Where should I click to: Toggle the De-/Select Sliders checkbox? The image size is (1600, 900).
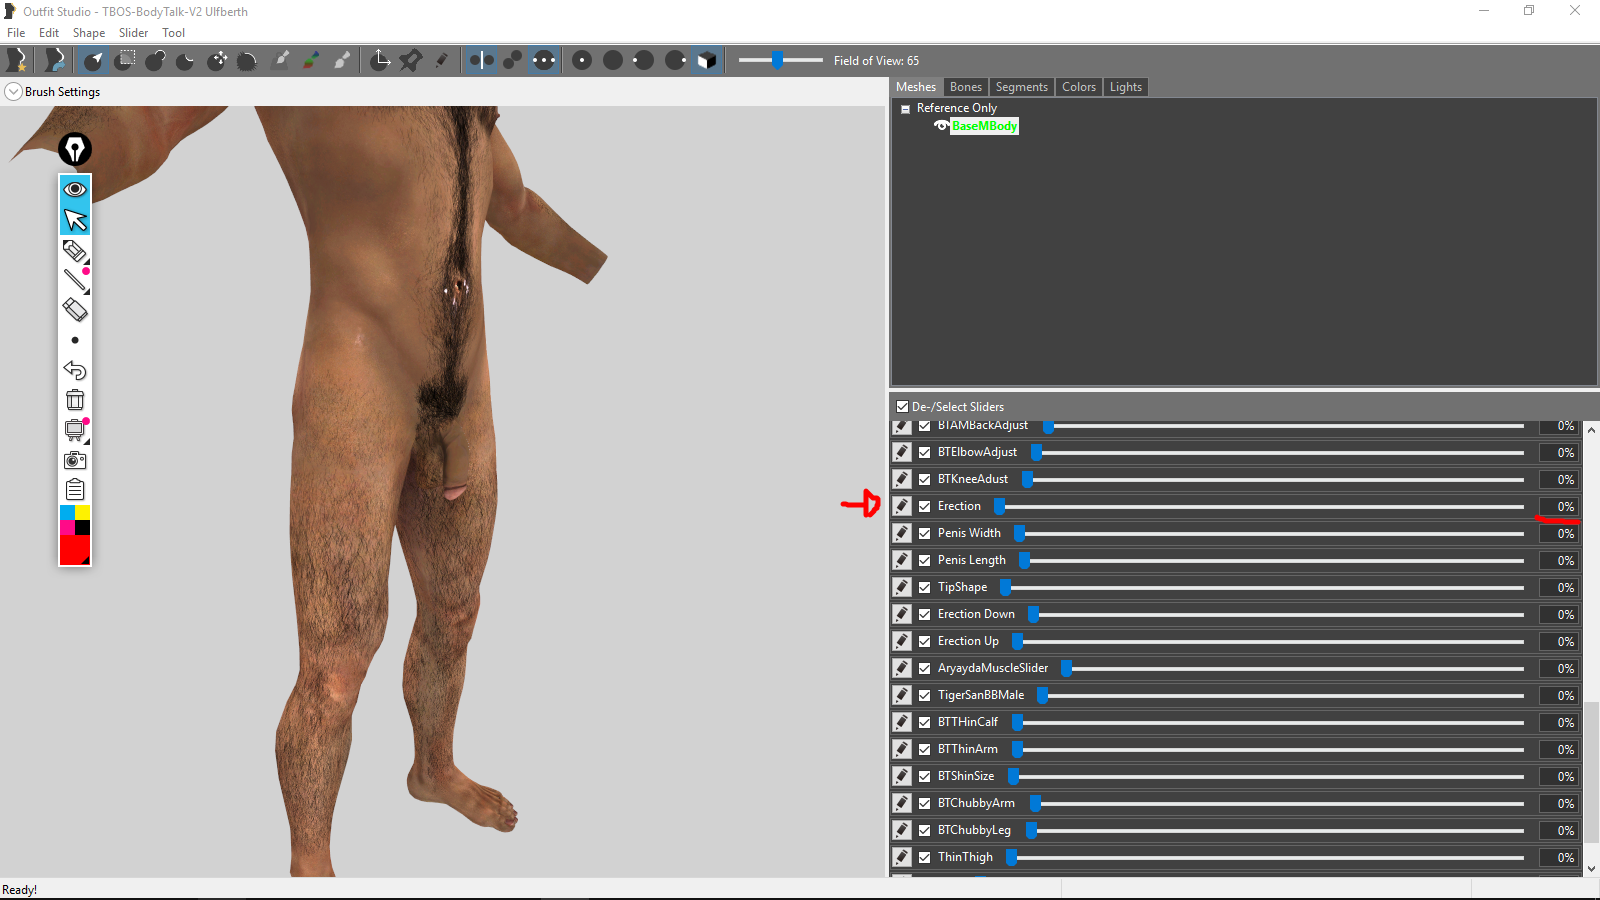(x=903, y=407)
